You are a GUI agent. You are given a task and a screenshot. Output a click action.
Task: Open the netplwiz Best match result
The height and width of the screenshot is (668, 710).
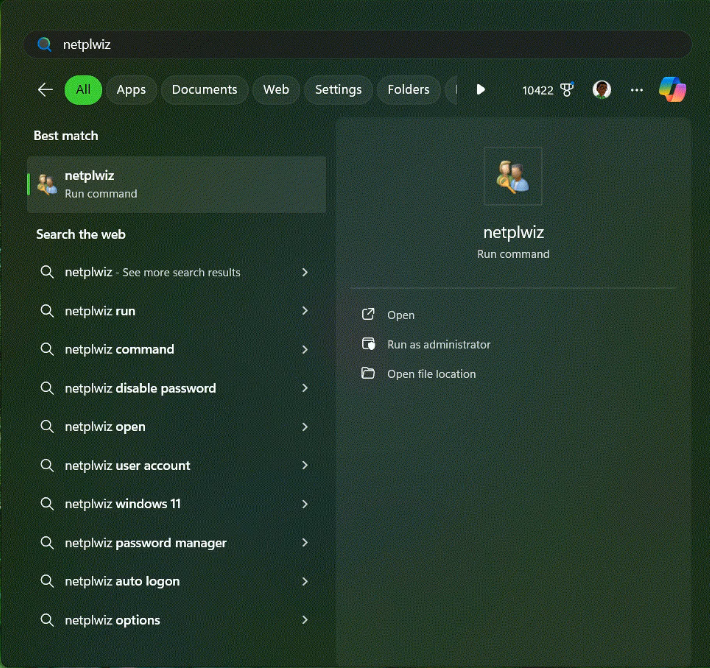[x=177, y=185]
